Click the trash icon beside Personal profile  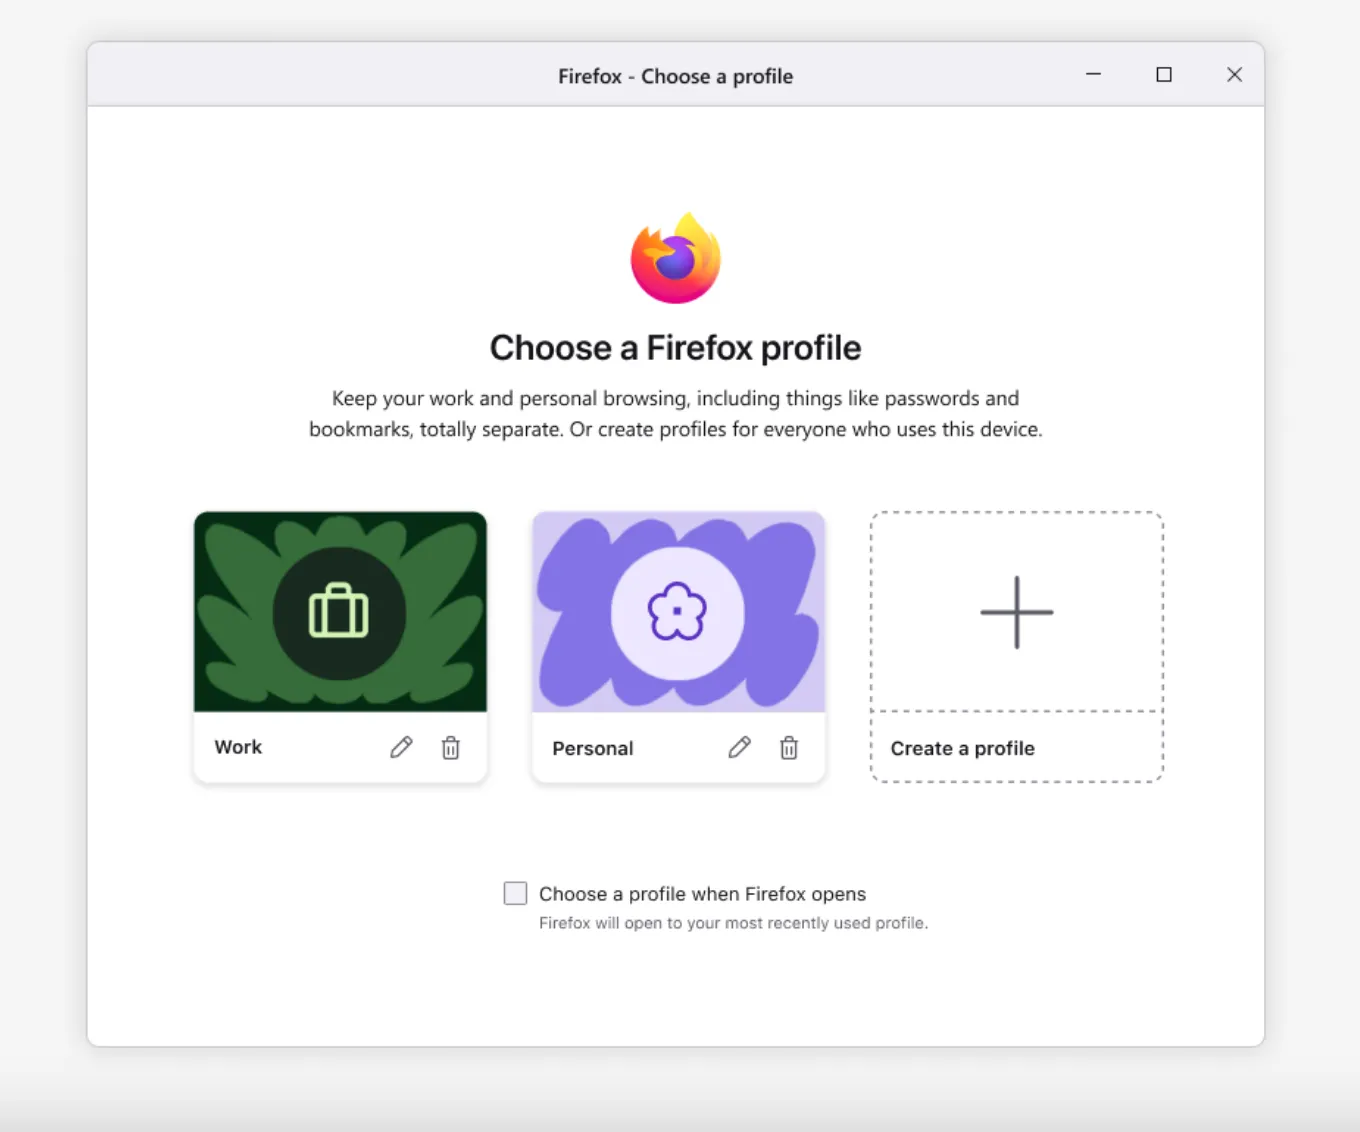pyautogui.click(x=789, y=747)
